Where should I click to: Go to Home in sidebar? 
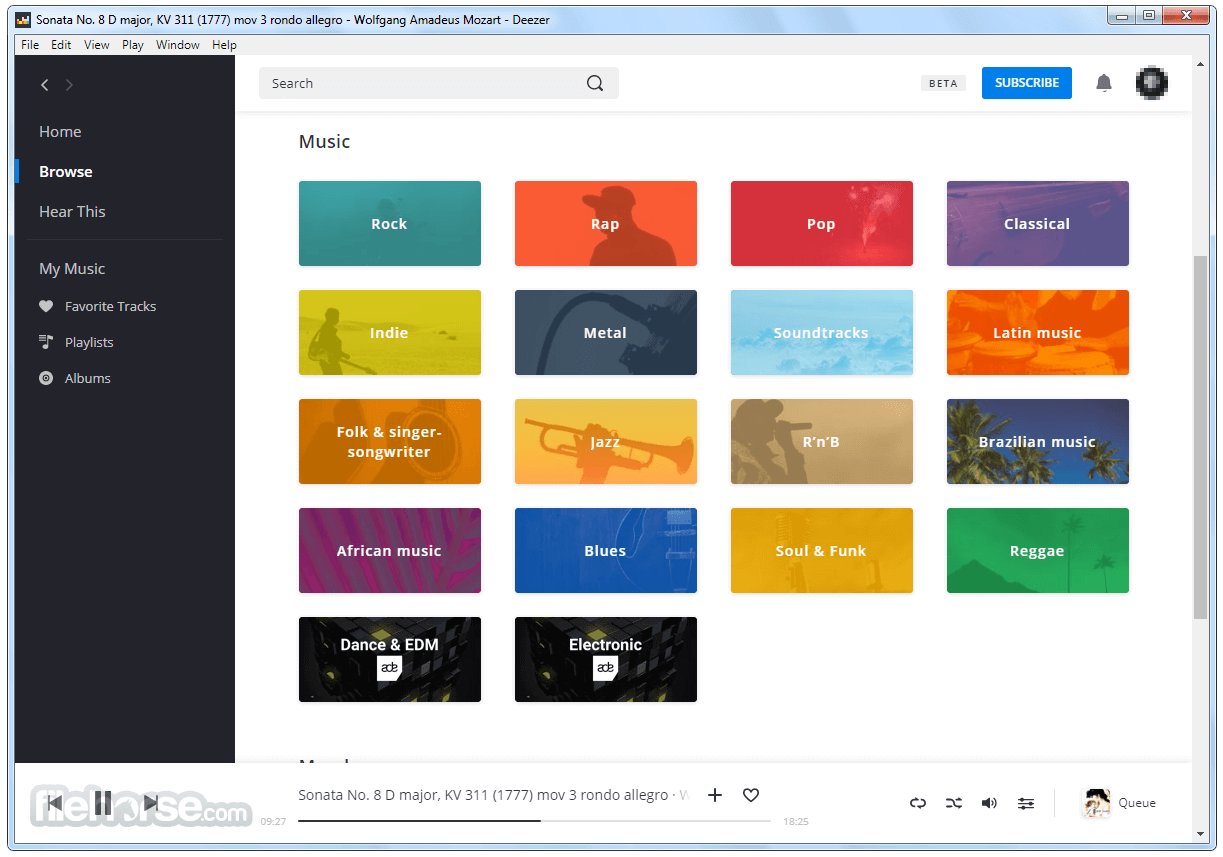click(60, 131)
